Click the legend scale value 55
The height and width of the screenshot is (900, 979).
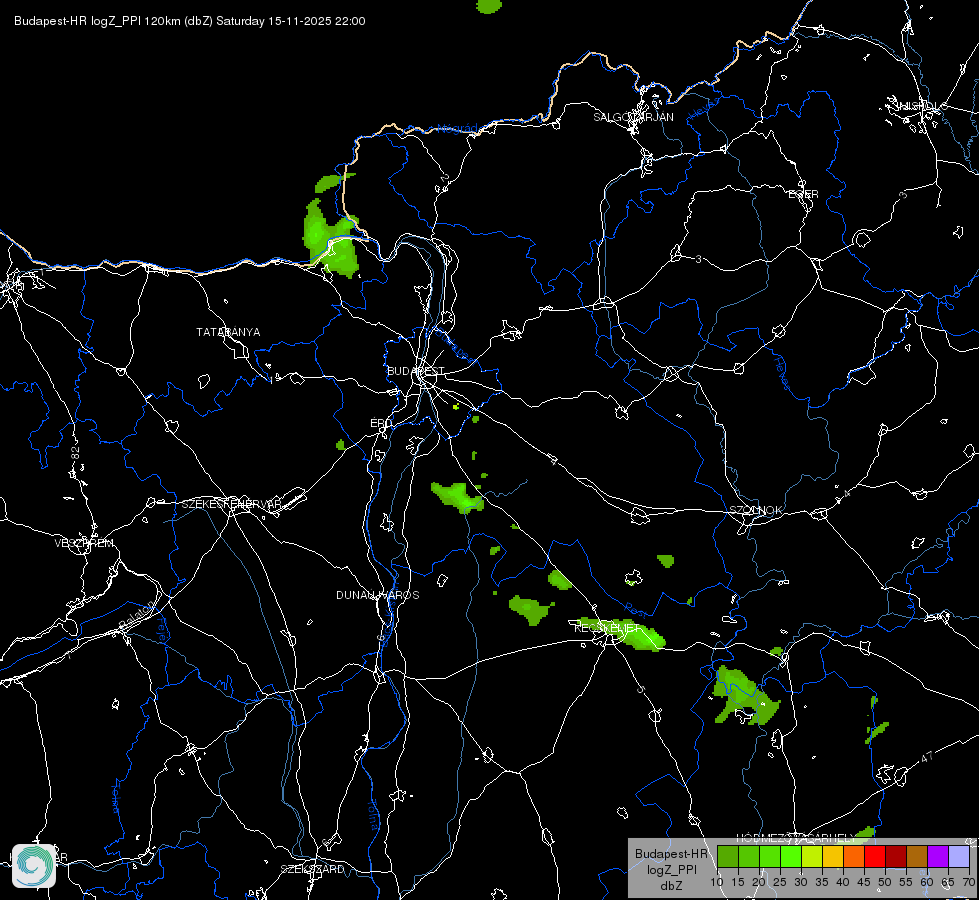(906, 883)
